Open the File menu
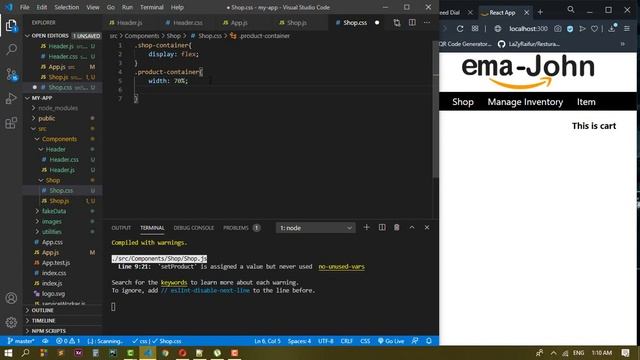Screen dimensions: 640x360 point(24,7)
